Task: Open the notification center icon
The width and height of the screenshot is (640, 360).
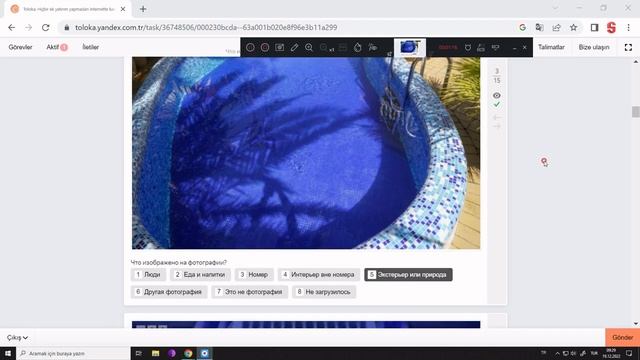Action: click(629, 353)
